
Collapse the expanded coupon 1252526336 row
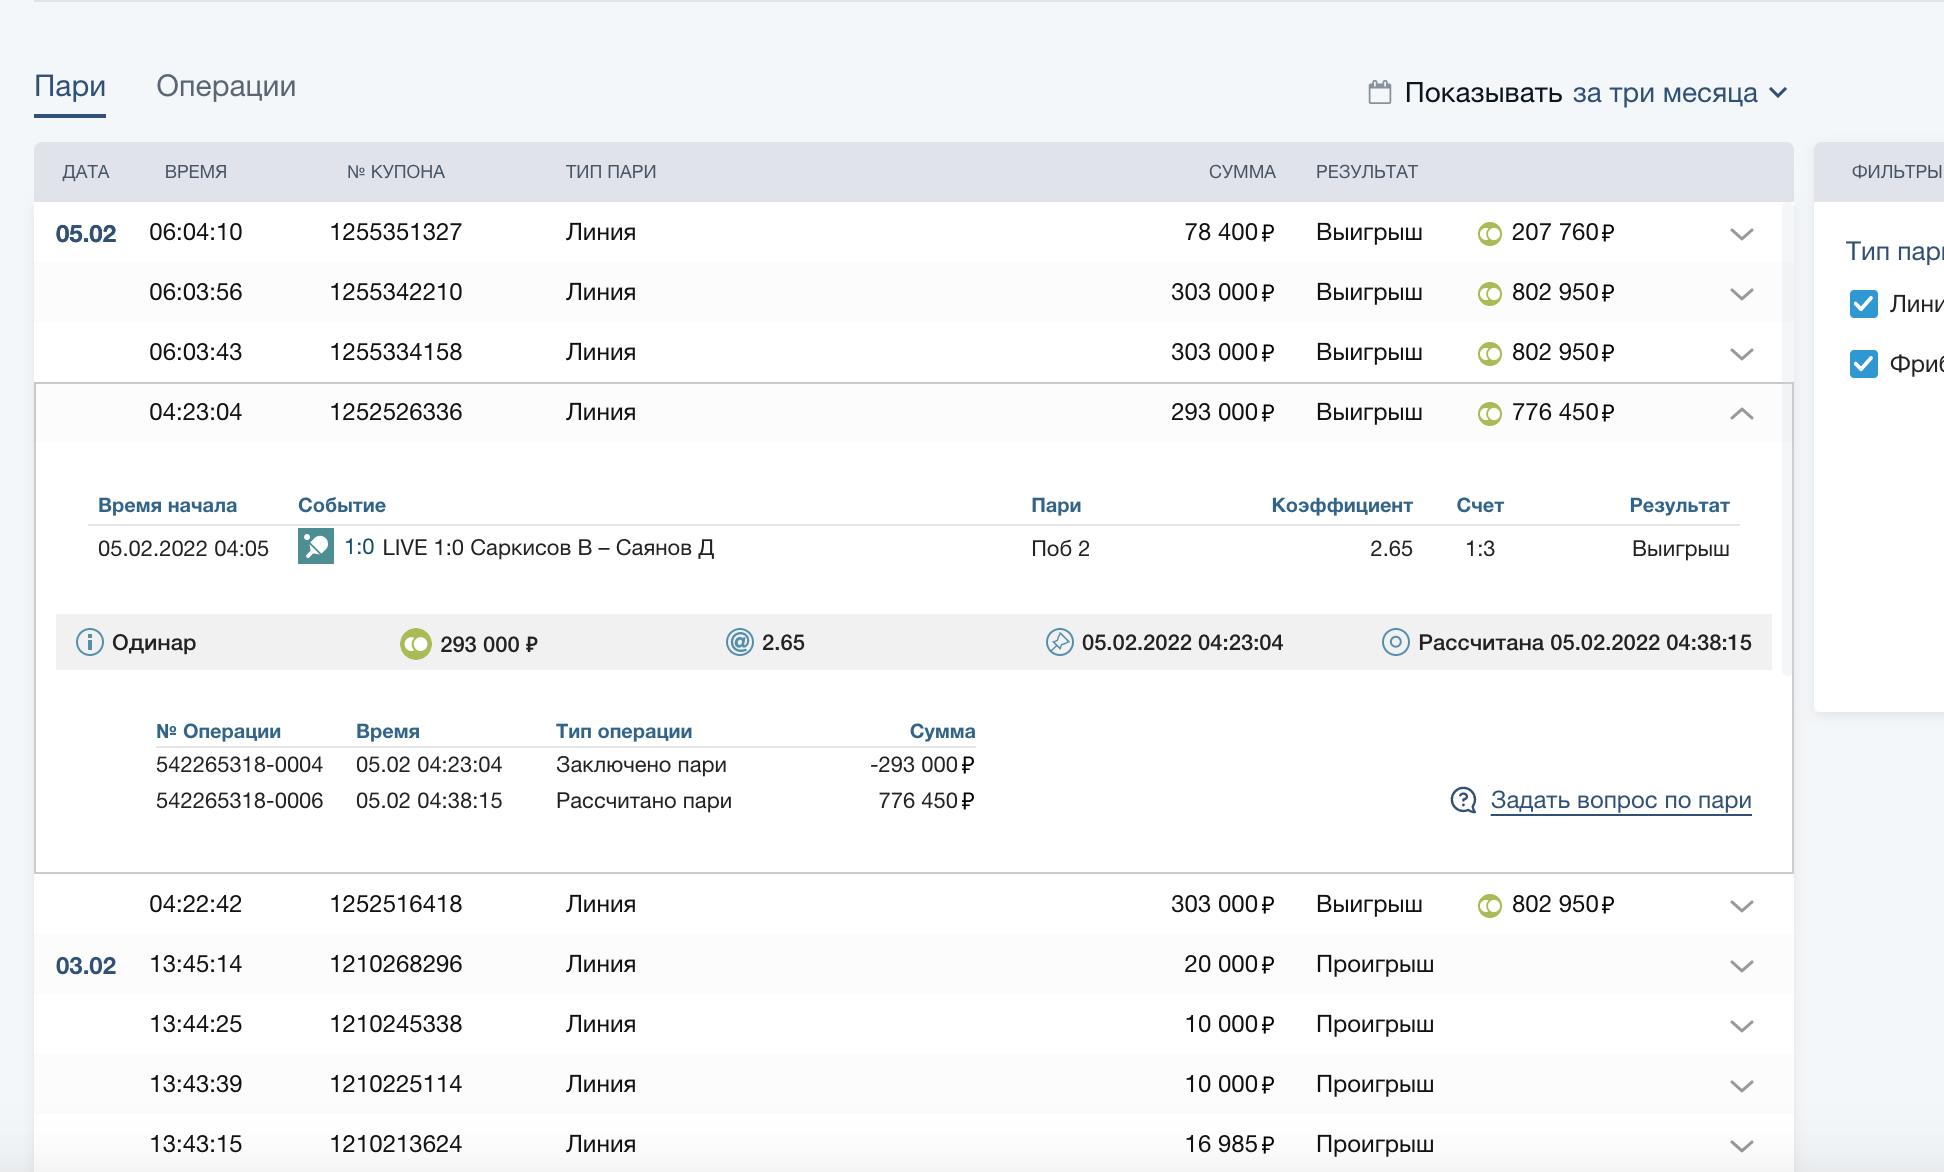coord(1741,413)
